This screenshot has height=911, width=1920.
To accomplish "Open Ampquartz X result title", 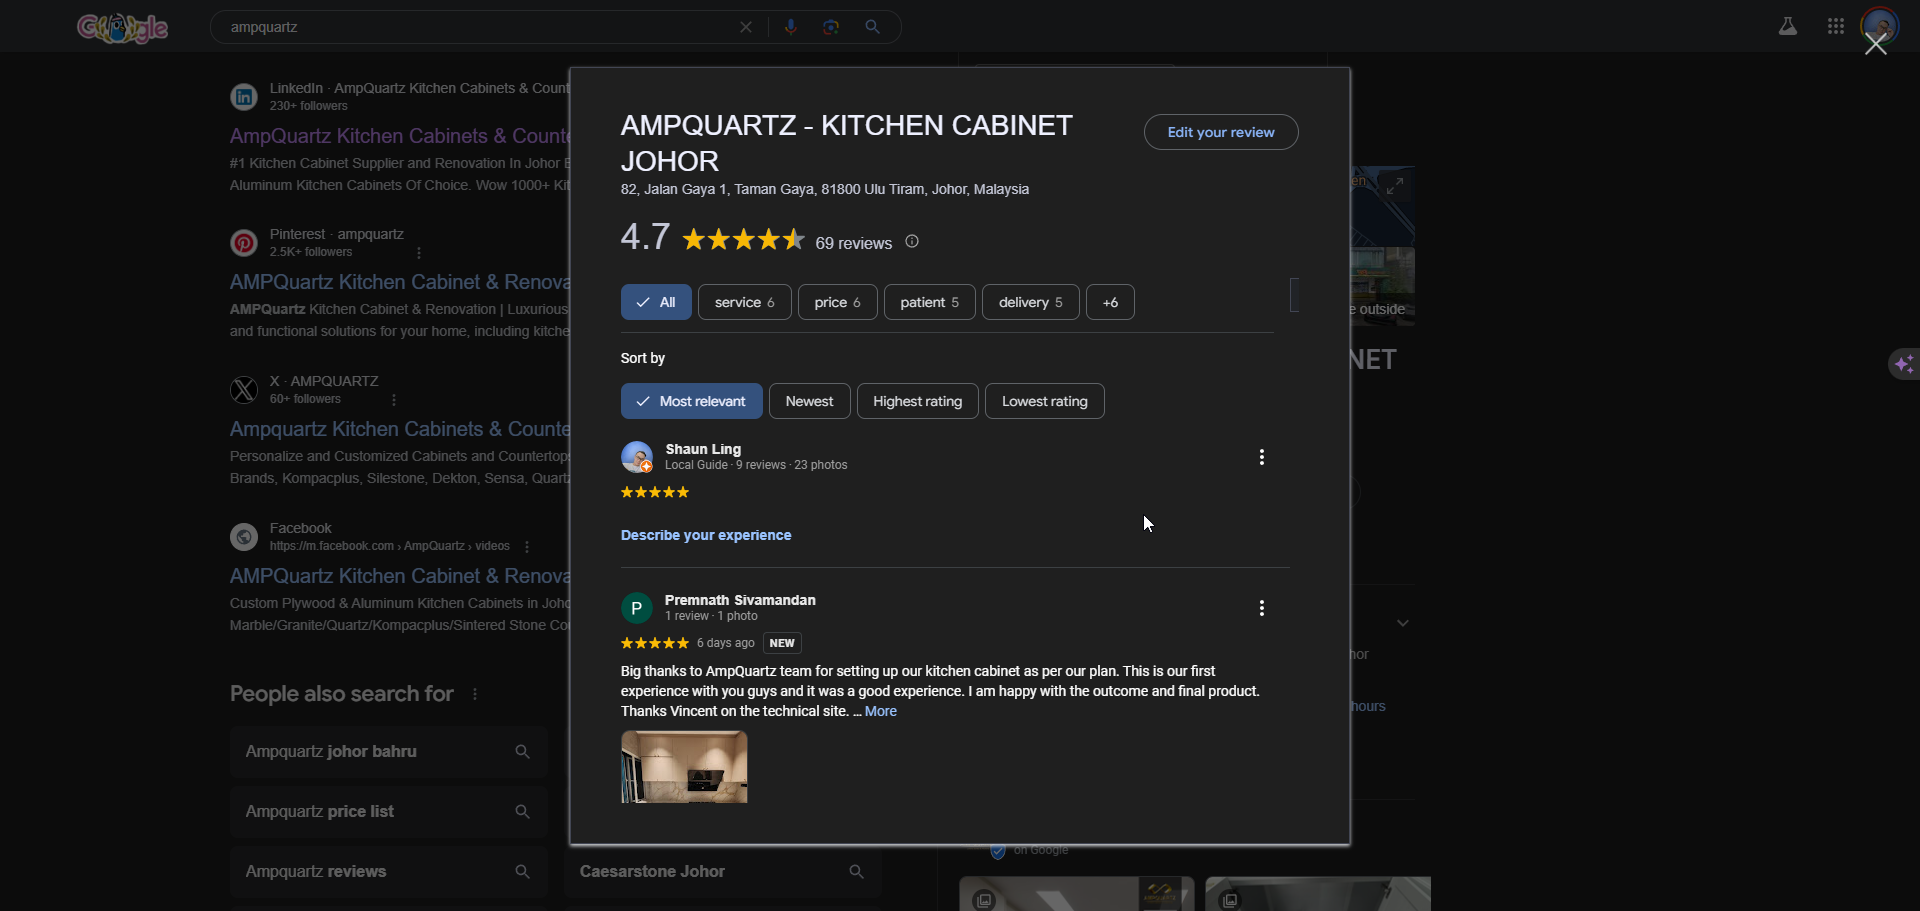I will pos(399,429).
